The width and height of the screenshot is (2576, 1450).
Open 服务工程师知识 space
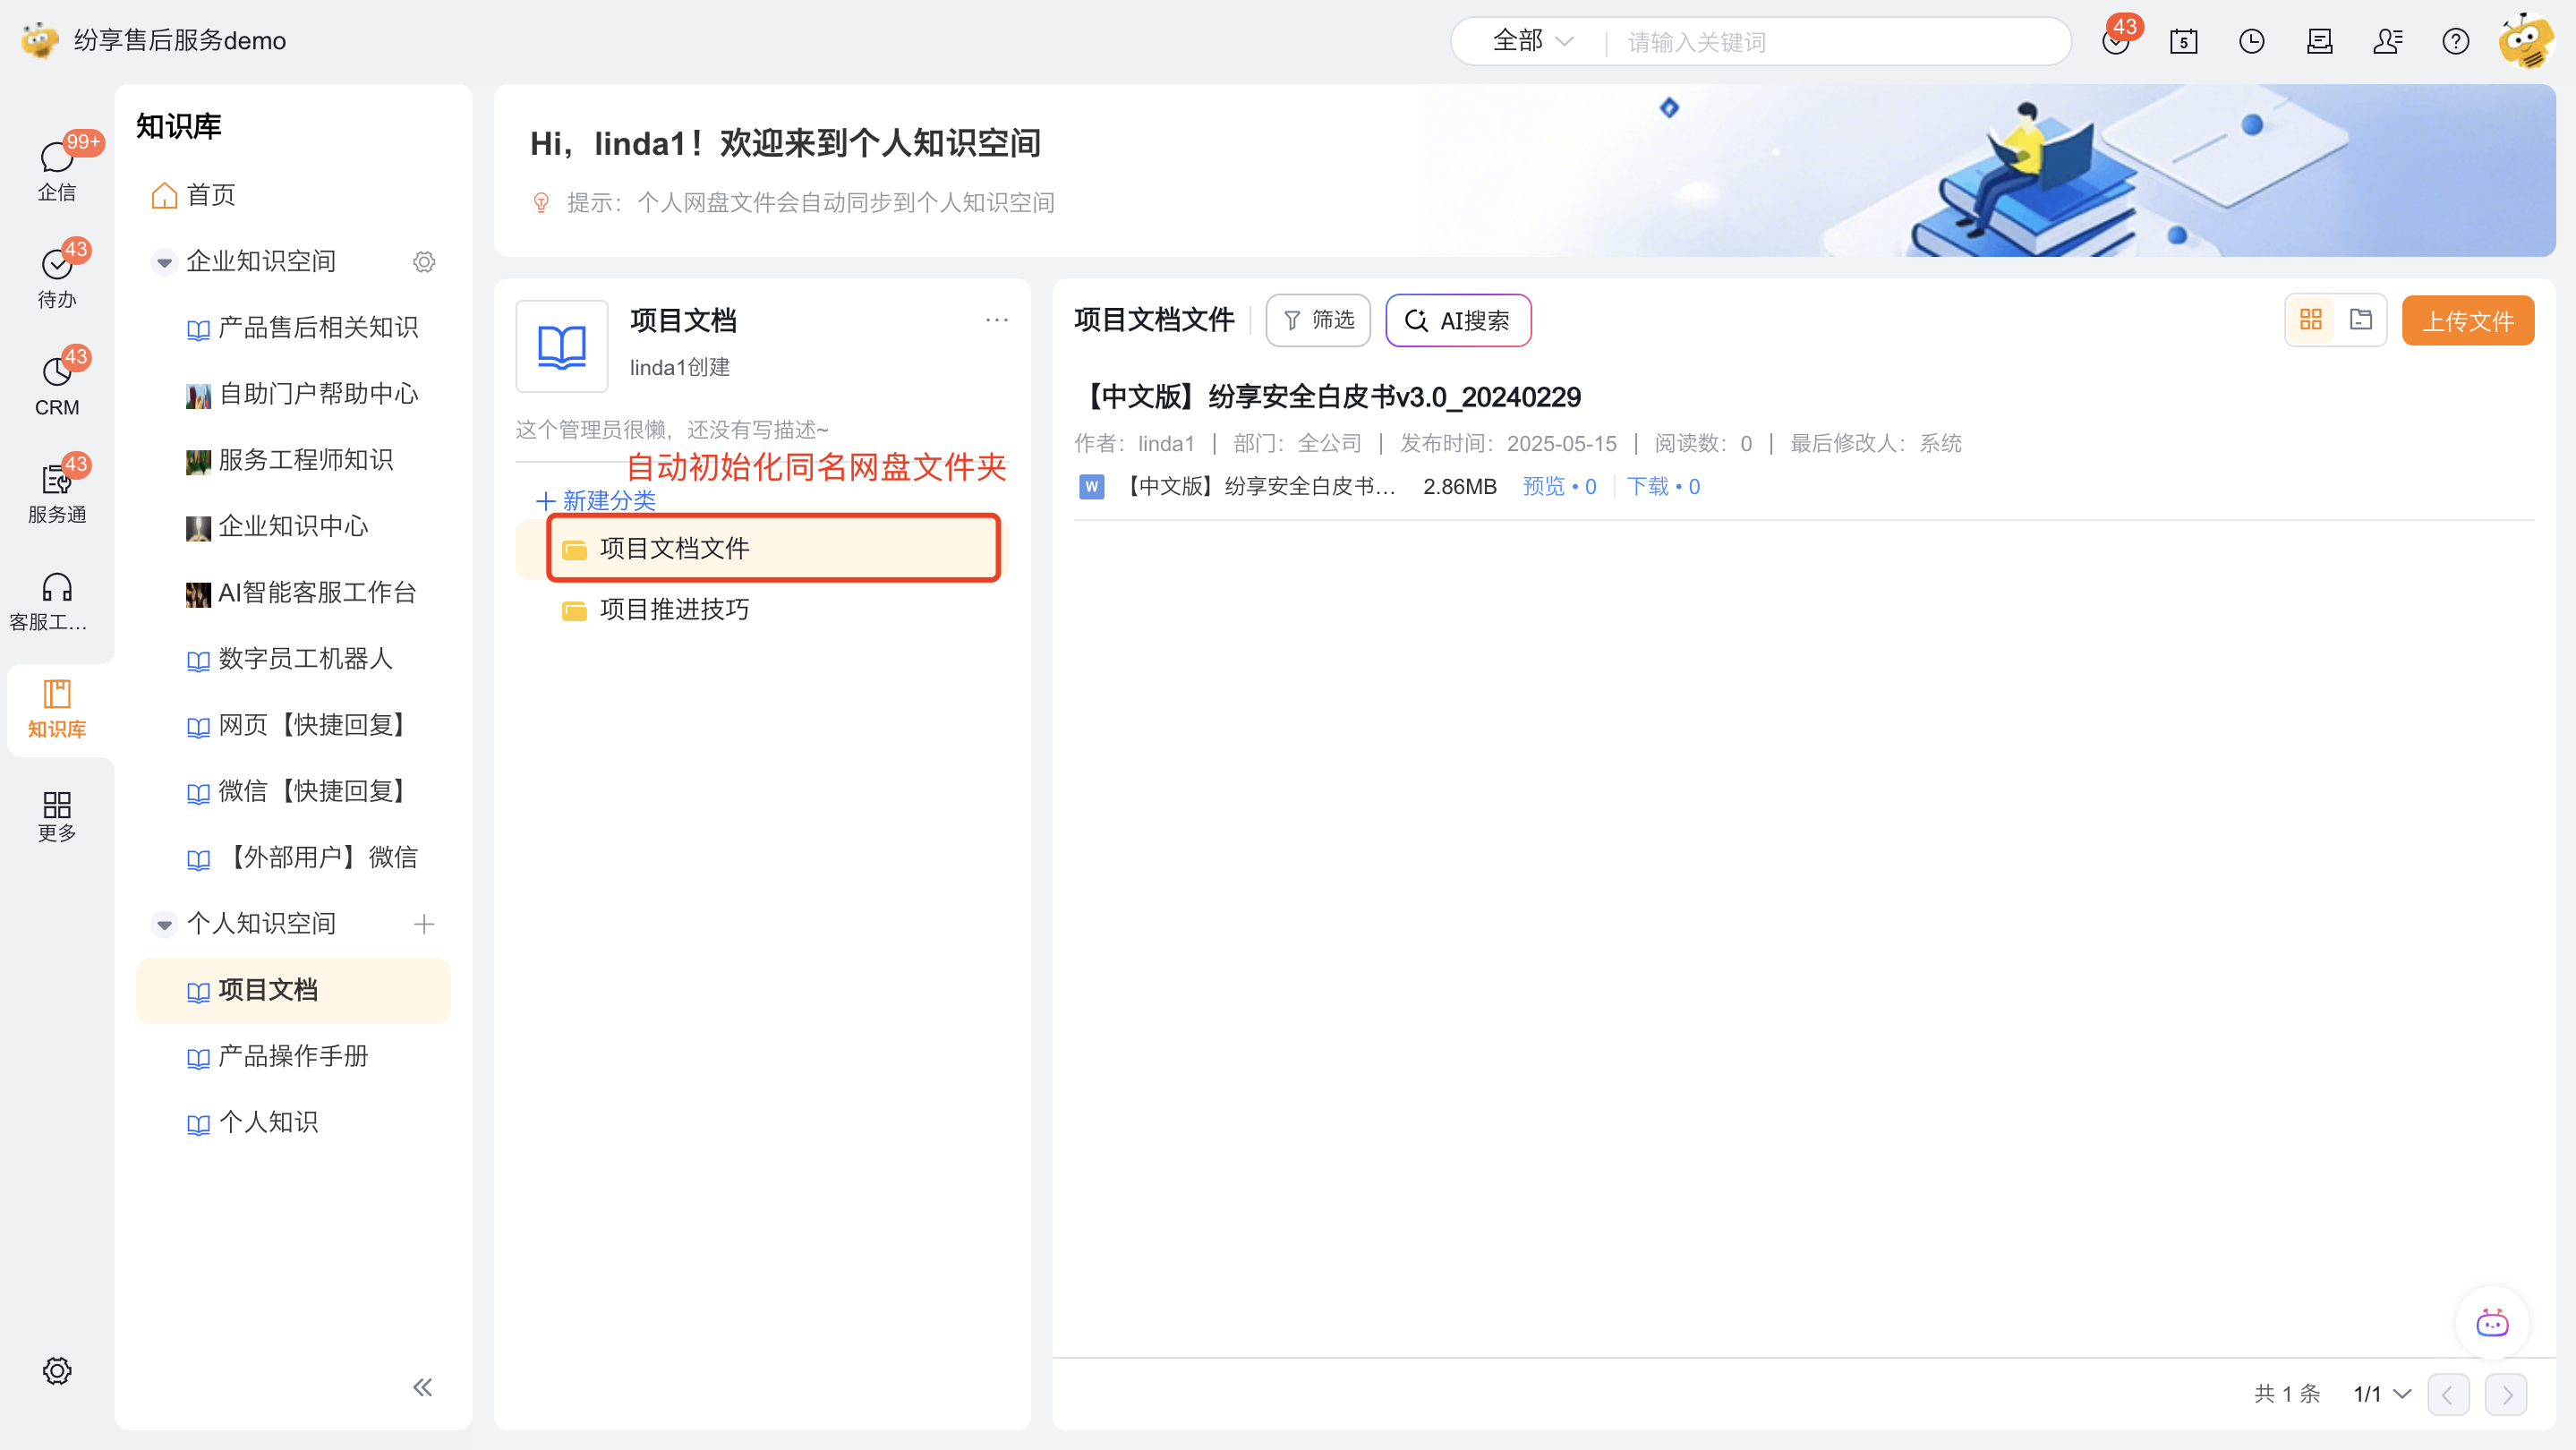pos(290,459)
